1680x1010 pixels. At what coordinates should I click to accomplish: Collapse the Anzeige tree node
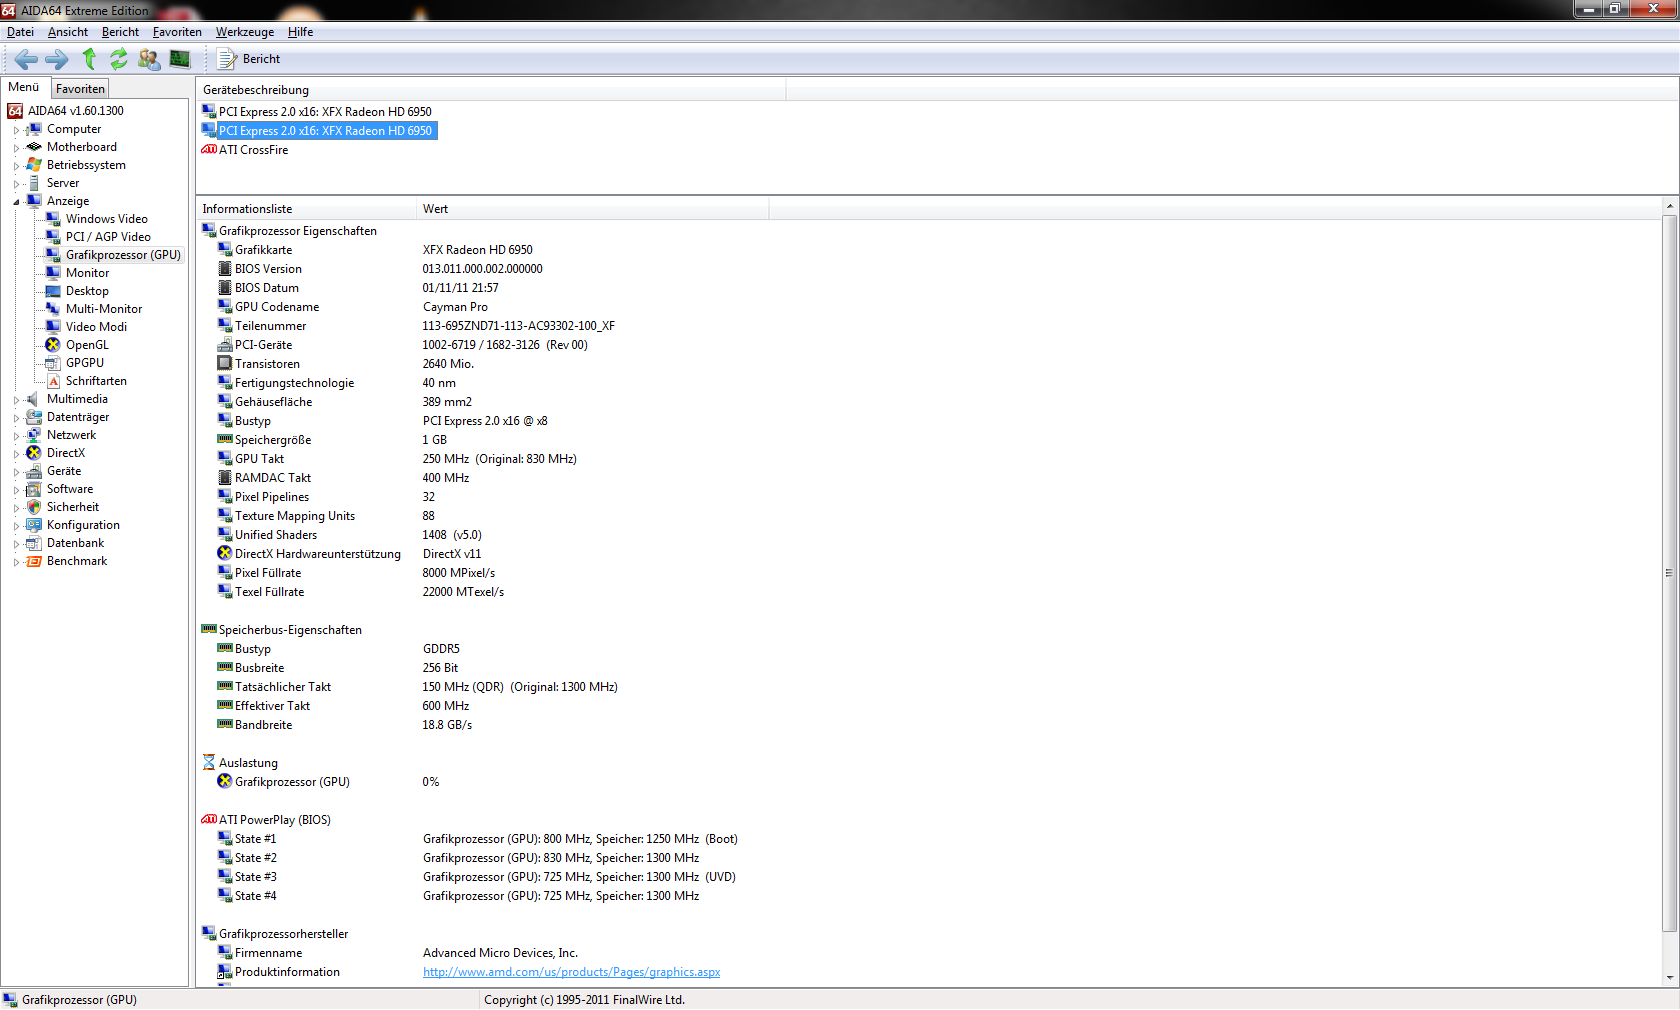[16, 202]
